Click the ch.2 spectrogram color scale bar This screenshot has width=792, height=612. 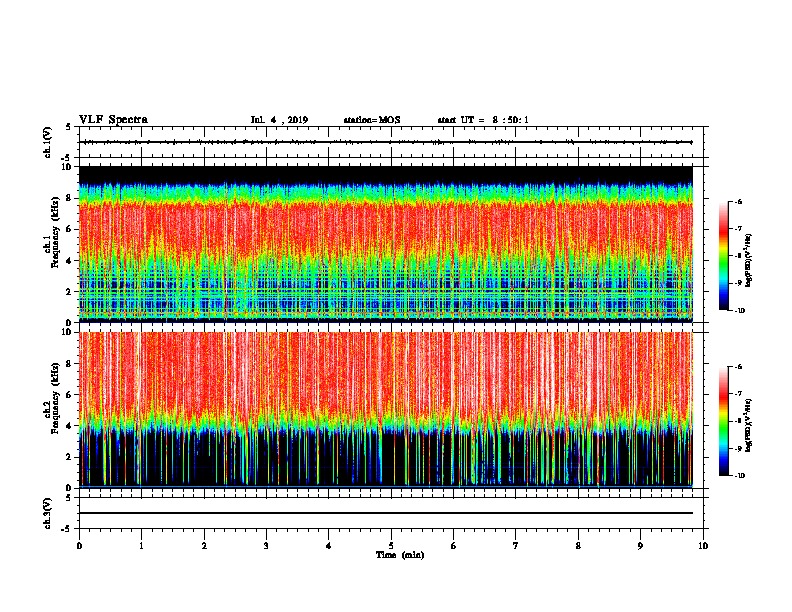click(723, 421)
